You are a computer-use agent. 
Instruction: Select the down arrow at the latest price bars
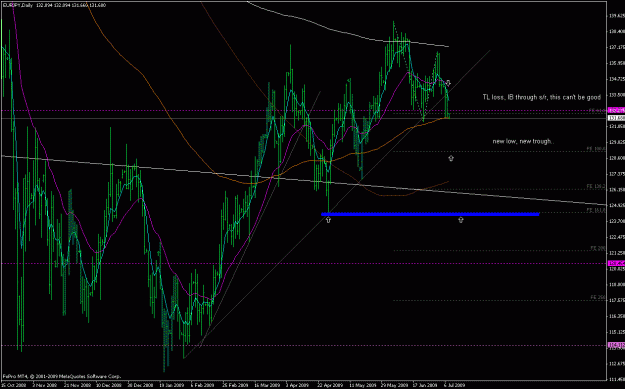pyautogui.click(x=448, y=83)
